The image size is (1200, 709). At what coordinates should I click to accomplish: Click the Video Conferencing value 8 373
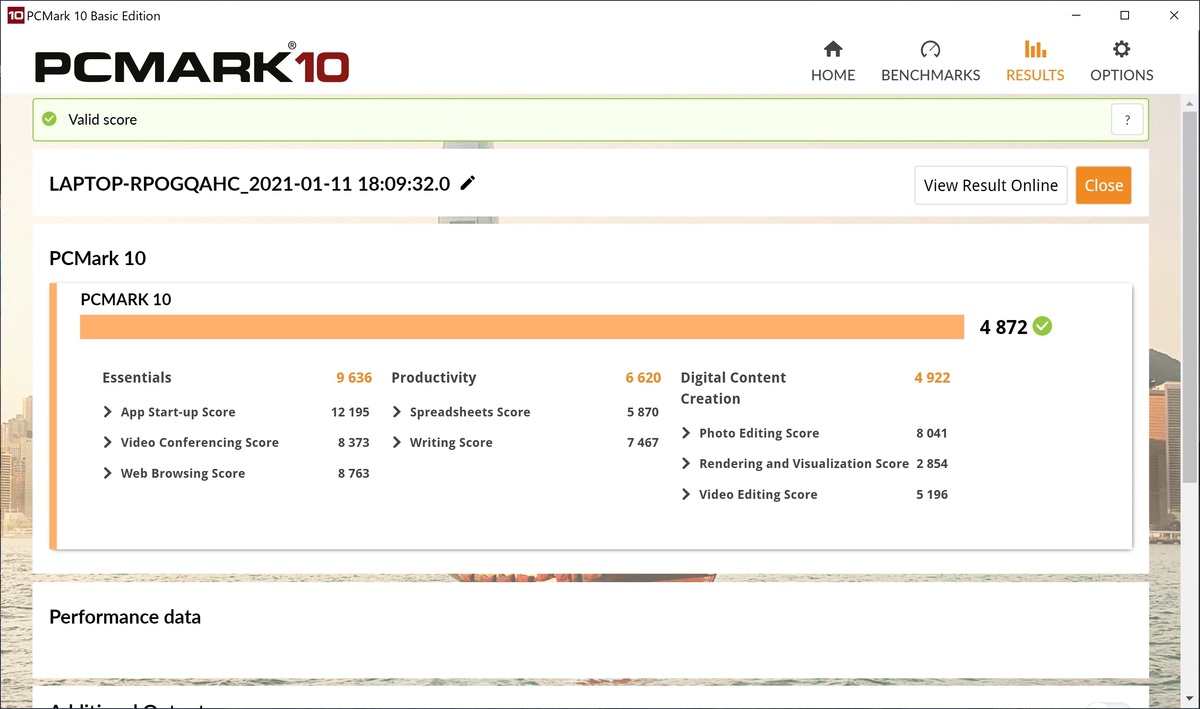pos(353,443)
